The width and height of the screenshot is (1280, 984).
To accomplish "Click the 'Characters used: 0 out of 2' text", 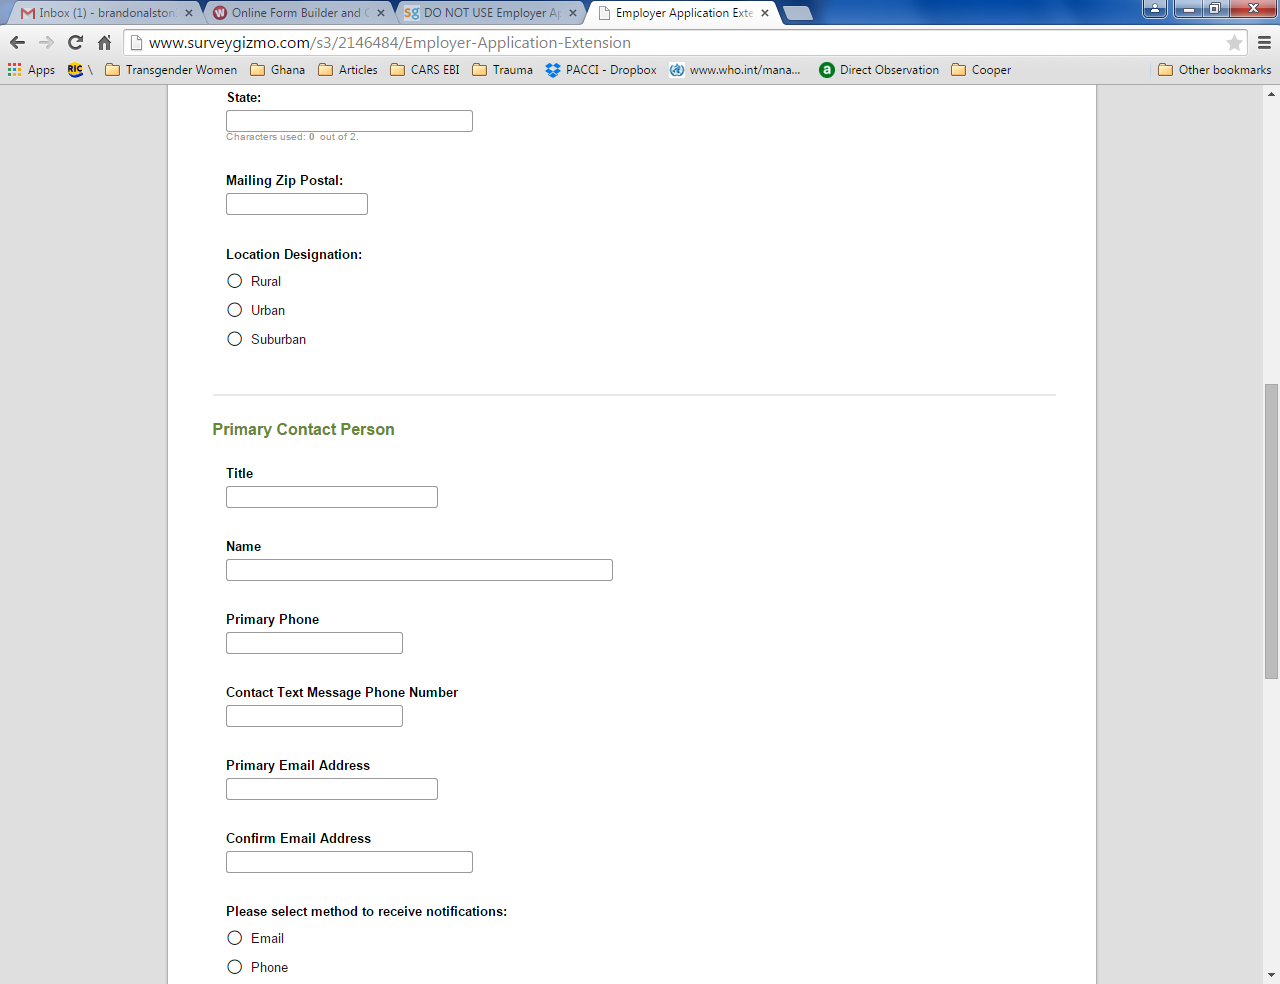I will [x=292, y=137].
